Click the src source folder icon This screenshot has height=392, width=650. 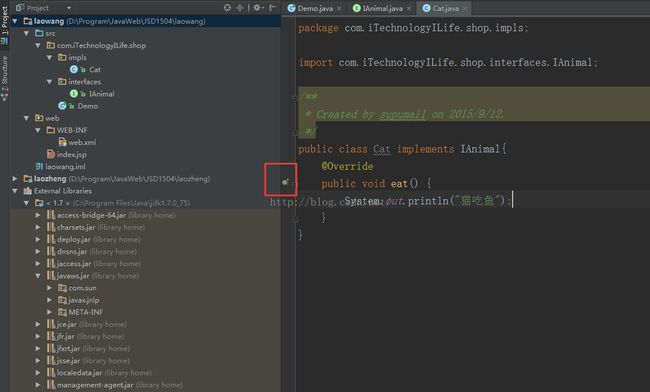click(x=39, y=33)
